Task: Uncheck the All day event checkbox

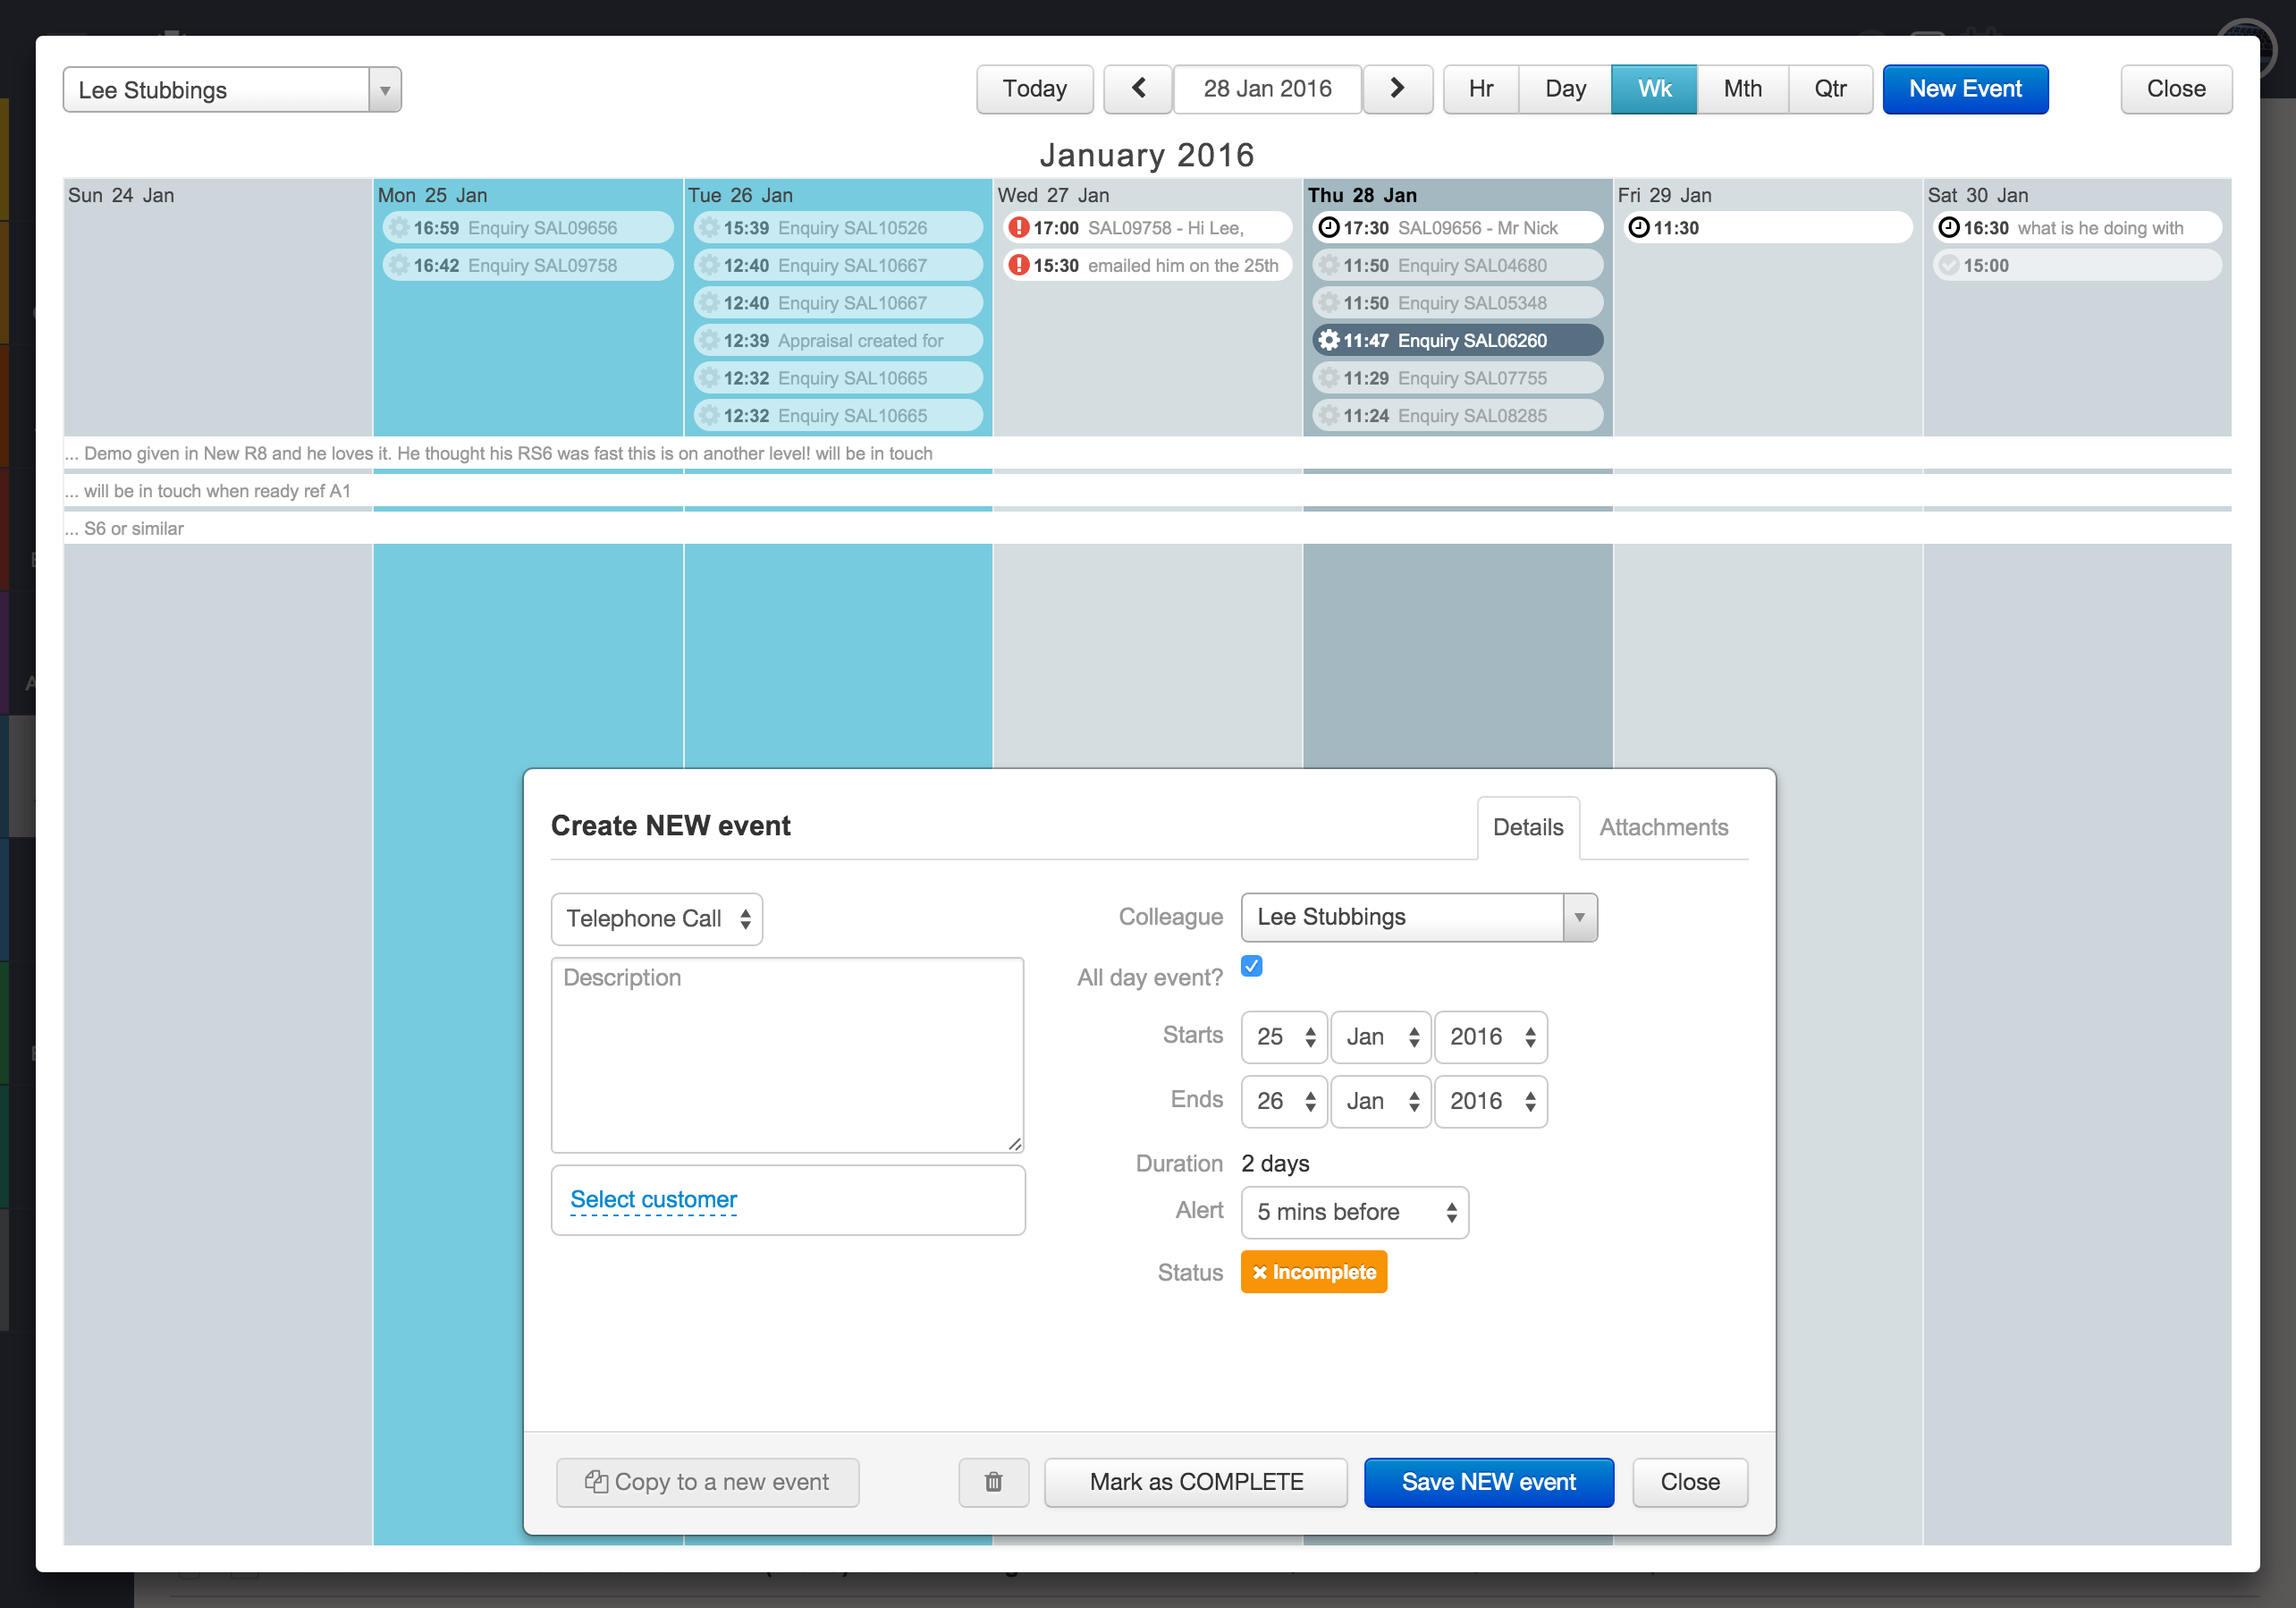Action: coord(1251,966)
